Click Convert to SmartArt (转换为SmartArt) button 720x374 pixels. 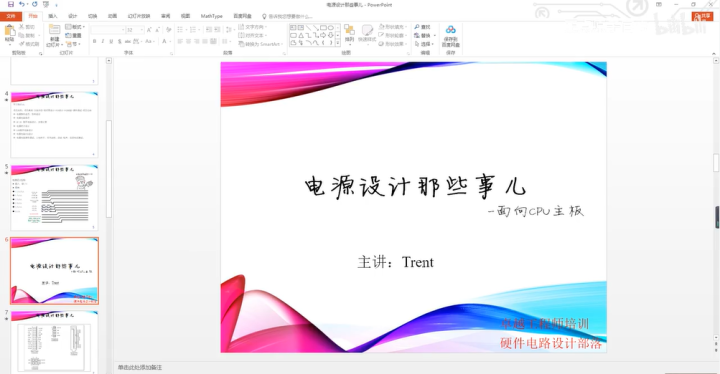point(259,44)
